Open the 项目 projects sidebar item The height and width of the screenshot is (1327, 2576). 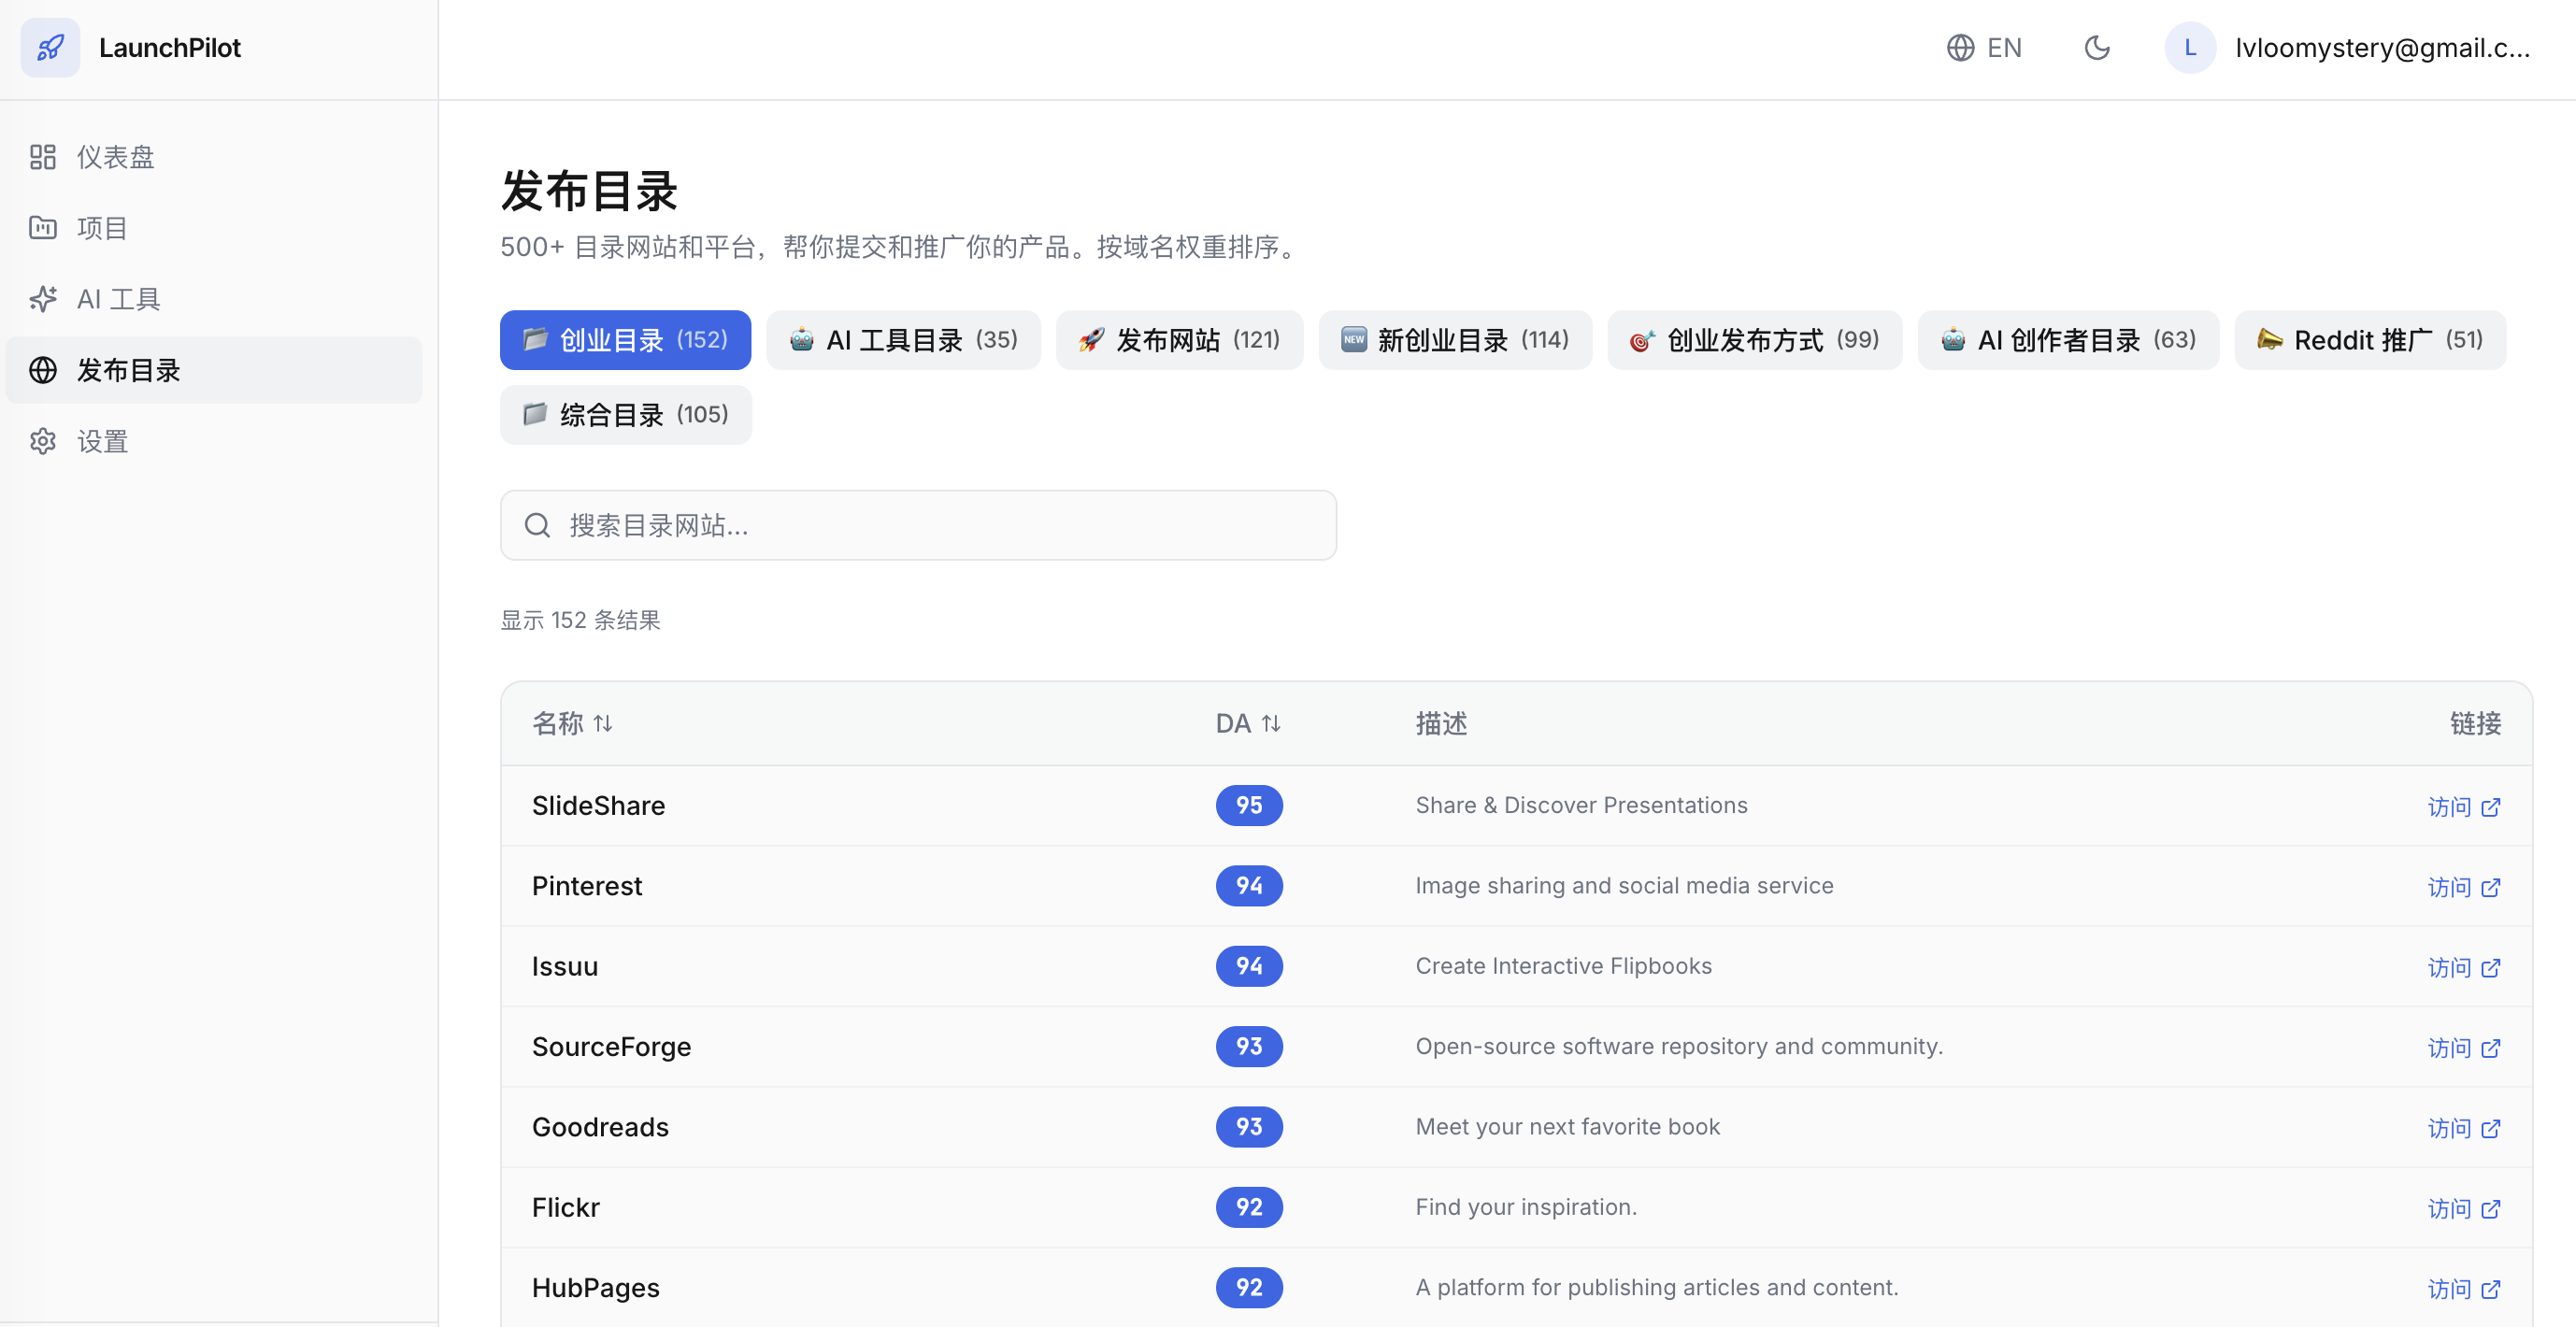click(214, 228)
